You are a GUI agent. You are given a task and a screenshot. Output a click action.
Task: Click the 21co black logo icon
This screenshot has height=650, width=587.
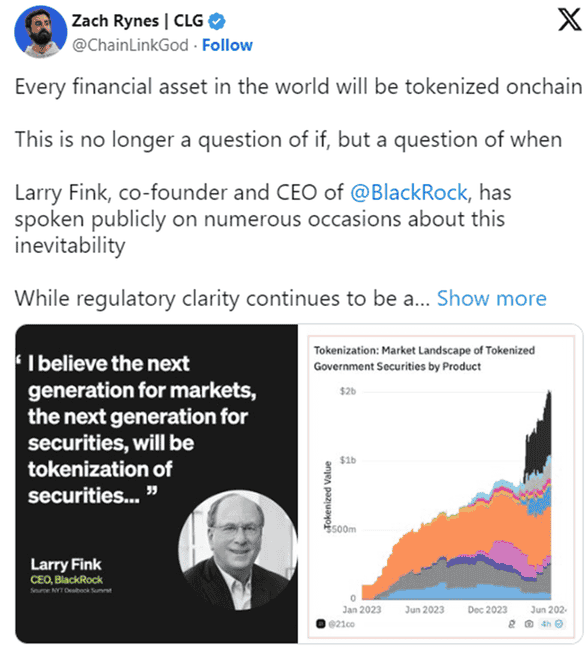(x=320, y=623)
